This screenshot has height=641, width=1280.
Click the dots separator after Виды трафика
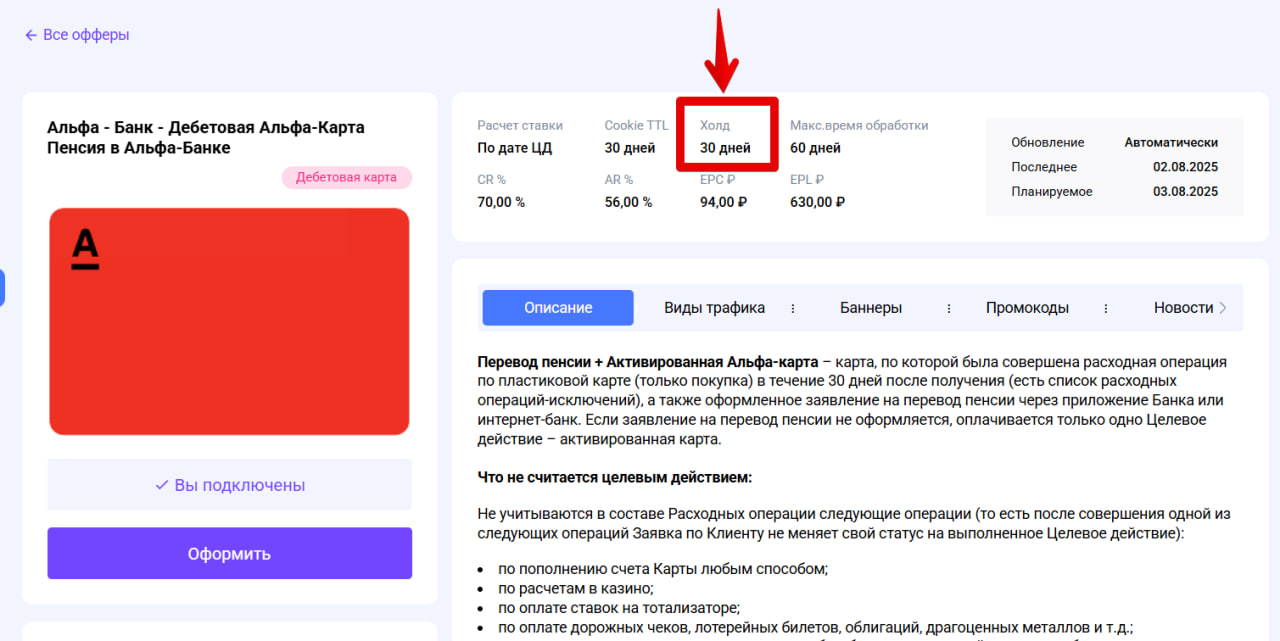coord(793,308)
